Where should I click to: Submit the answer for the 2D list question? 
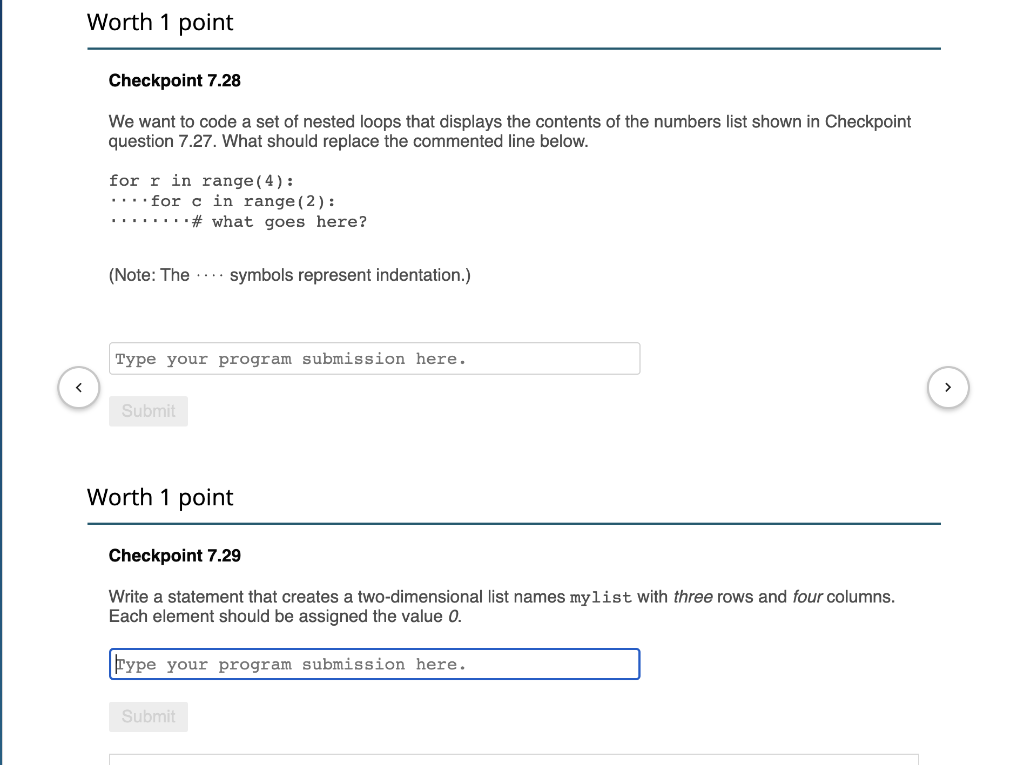click(x=148, y=716)
